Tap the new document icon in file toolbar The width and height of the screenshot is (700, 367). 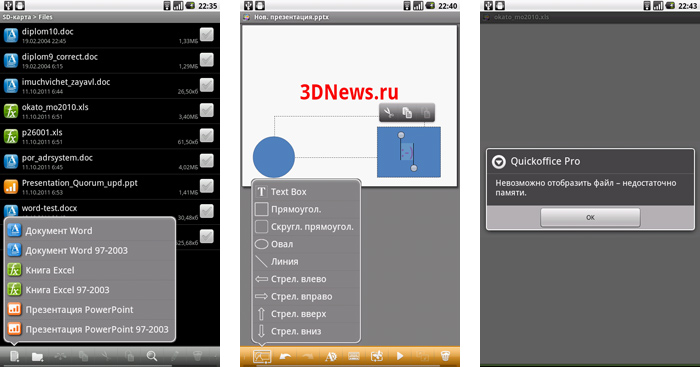pos(14,356)
